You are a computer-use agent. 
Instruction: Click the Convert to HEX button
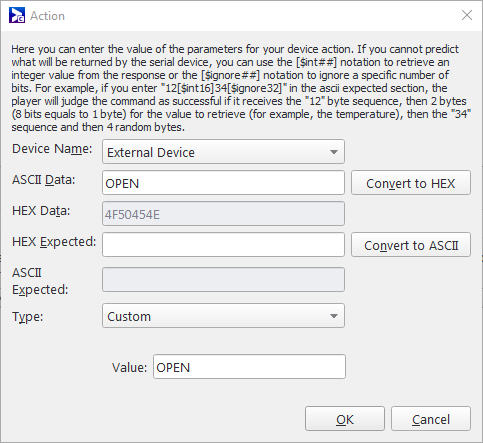tap(411, 183)
